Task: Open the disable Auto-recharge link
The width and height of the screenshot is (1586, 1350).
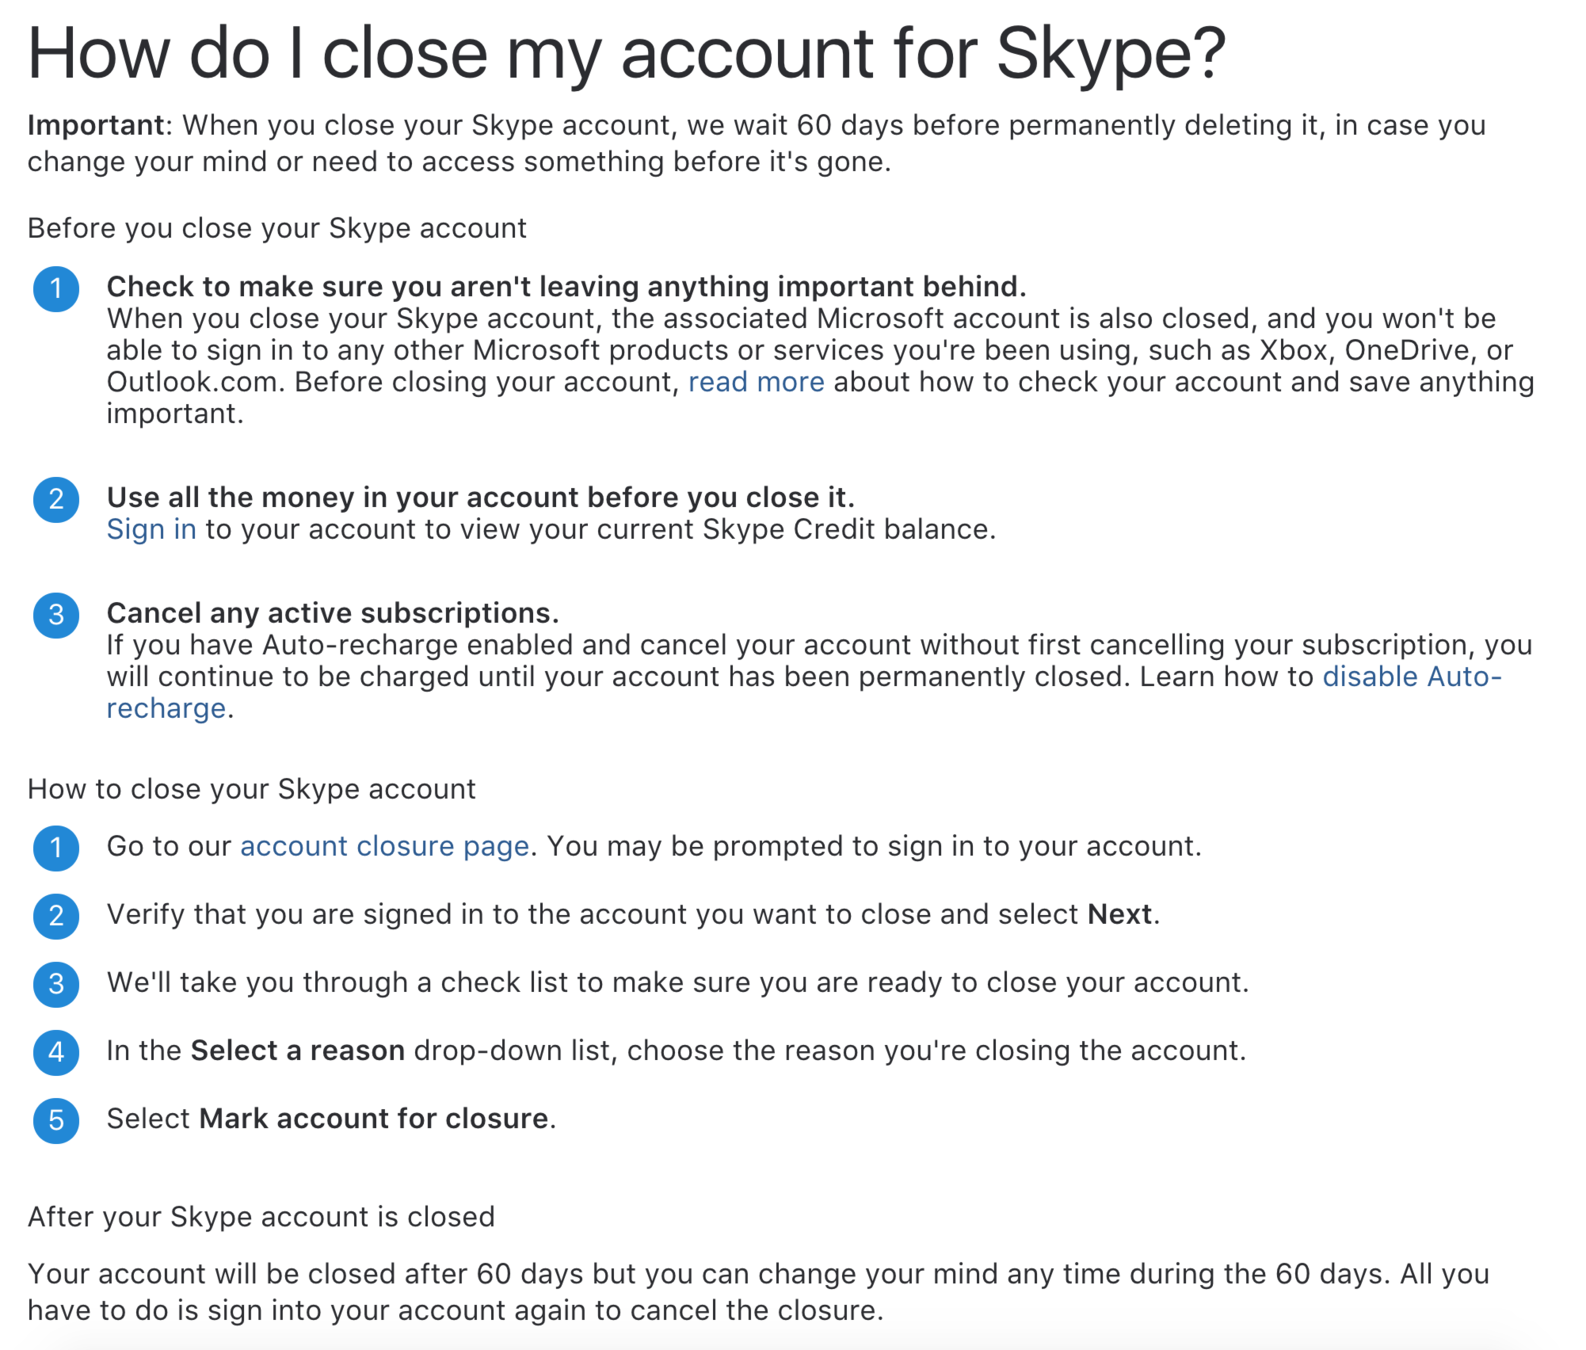Action: coord(1411,677)
